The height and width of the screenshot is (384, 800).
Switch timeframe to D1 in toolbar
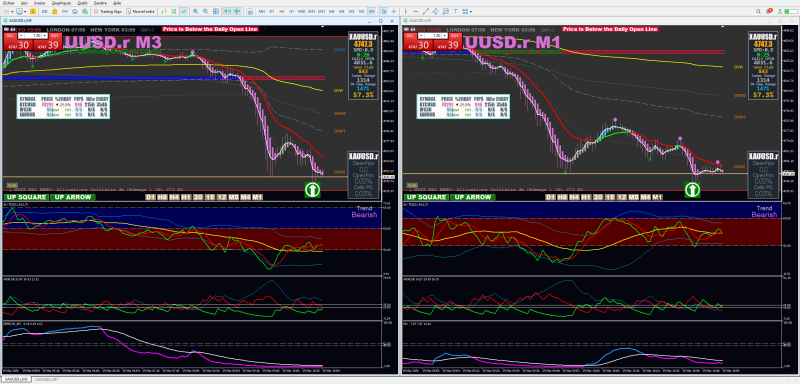271,11
